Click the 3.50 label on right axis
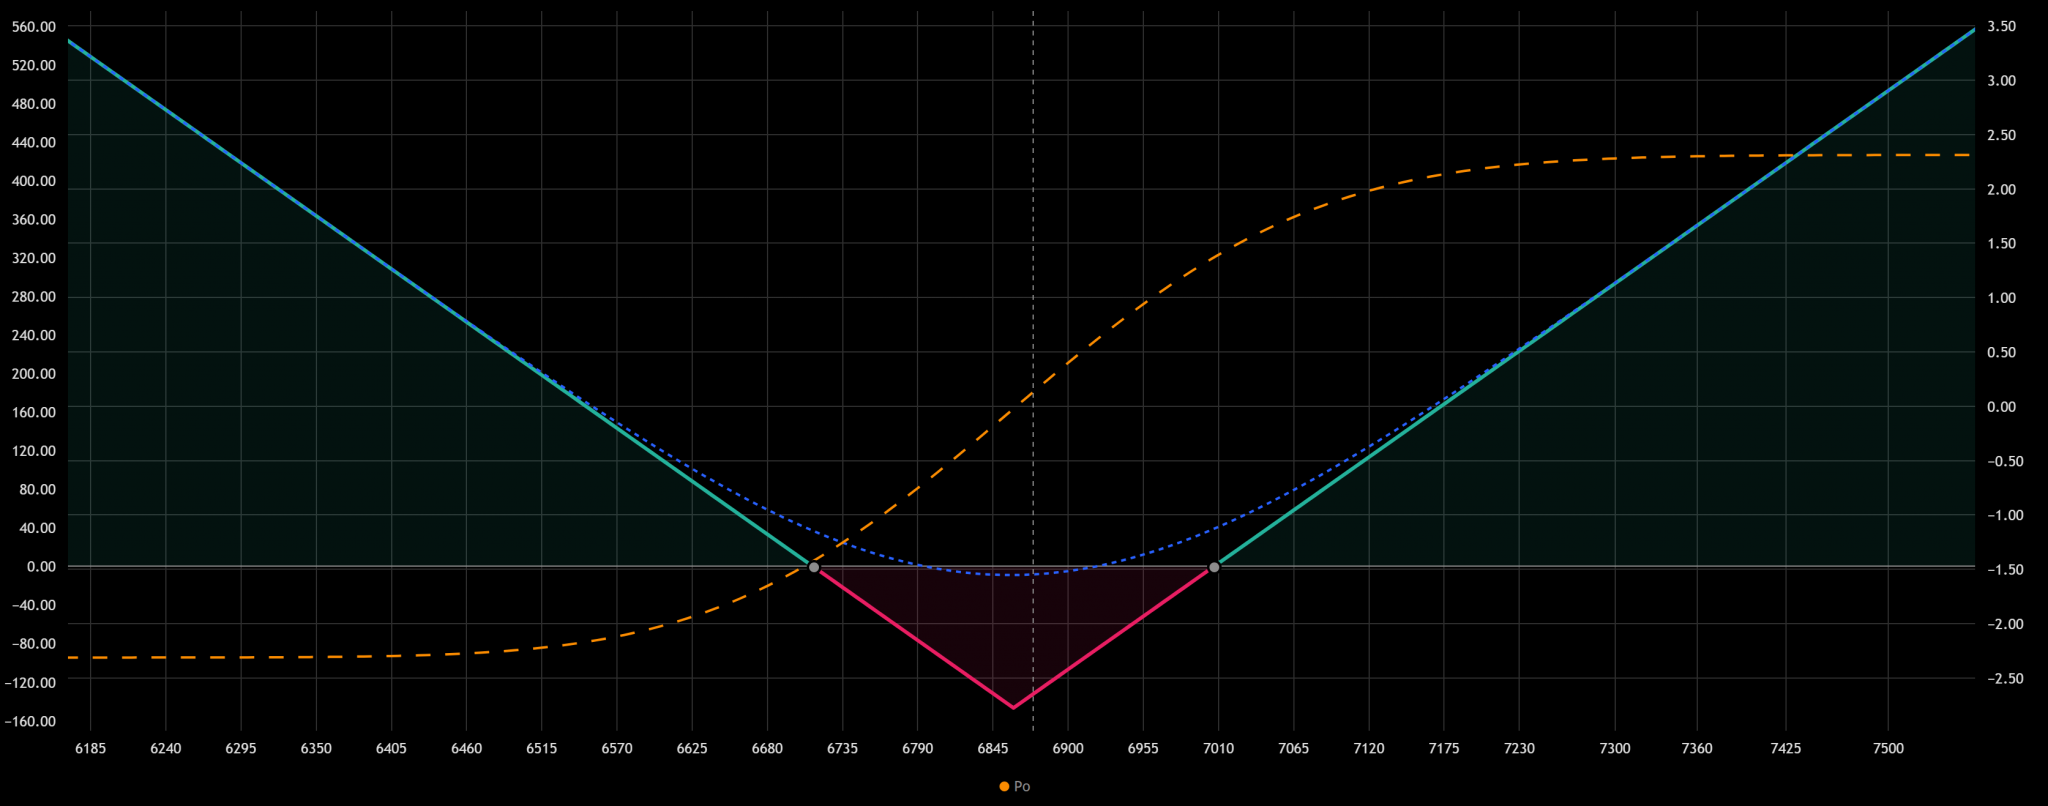The width and height of the screenshot is (2048, 806). point(2001,27)
